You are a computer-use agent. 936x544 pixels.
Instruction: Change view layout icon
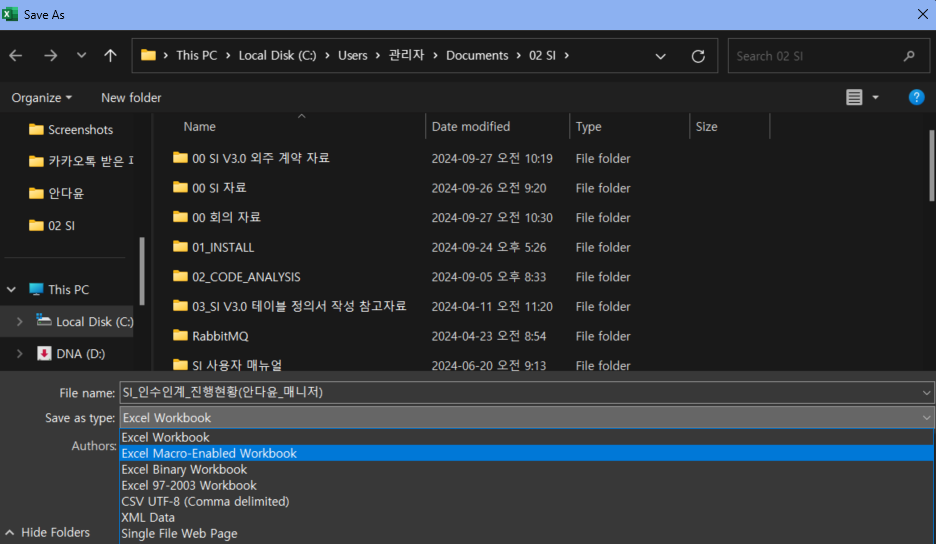tap(854, 97)
